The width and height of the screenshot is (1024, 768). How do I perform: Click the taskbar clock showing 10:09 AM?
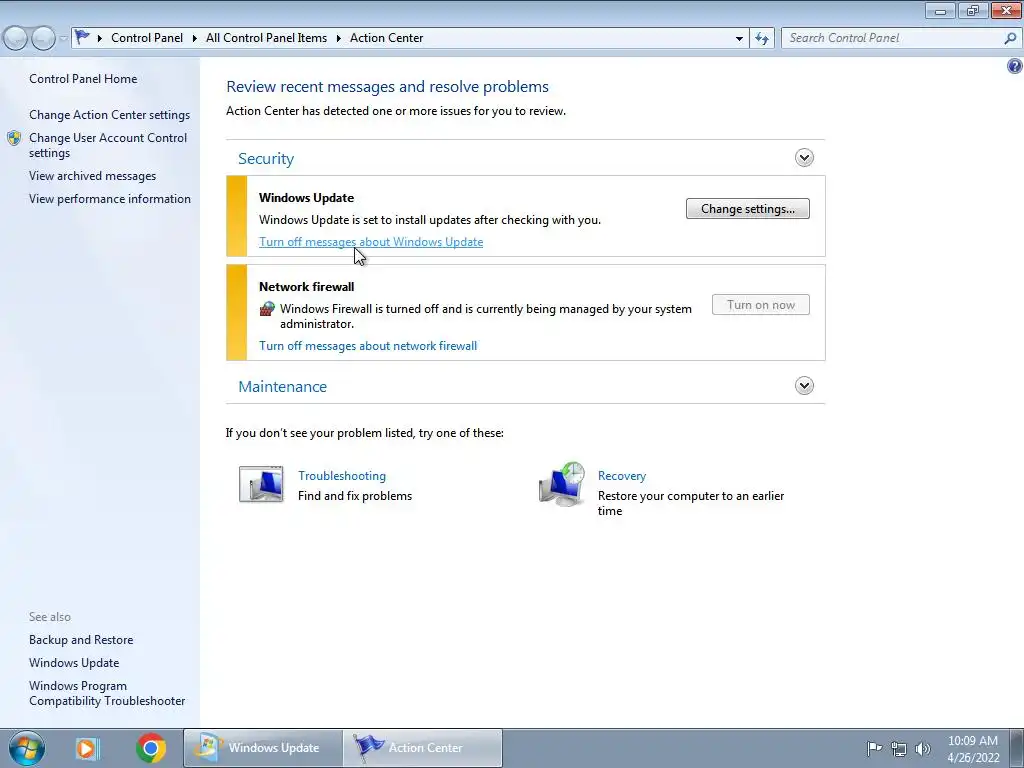pyautogui.click(x=973, y=749)
